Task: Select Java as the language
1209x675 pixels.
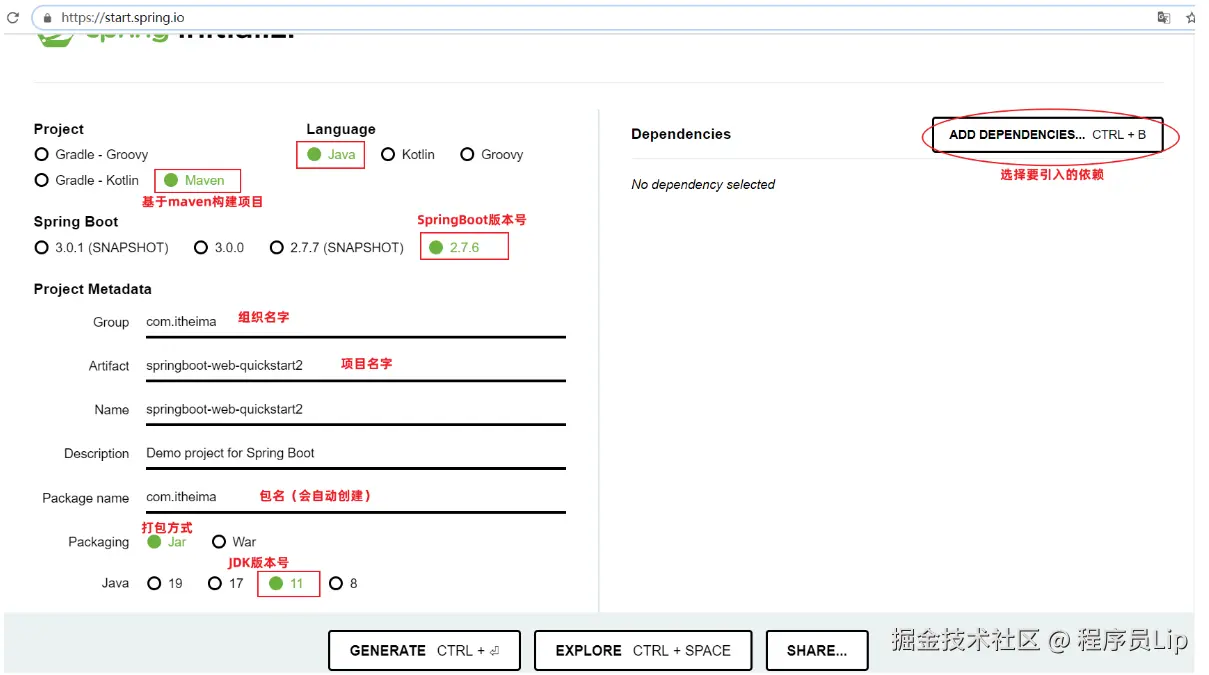Action: (x=331, y=154)
